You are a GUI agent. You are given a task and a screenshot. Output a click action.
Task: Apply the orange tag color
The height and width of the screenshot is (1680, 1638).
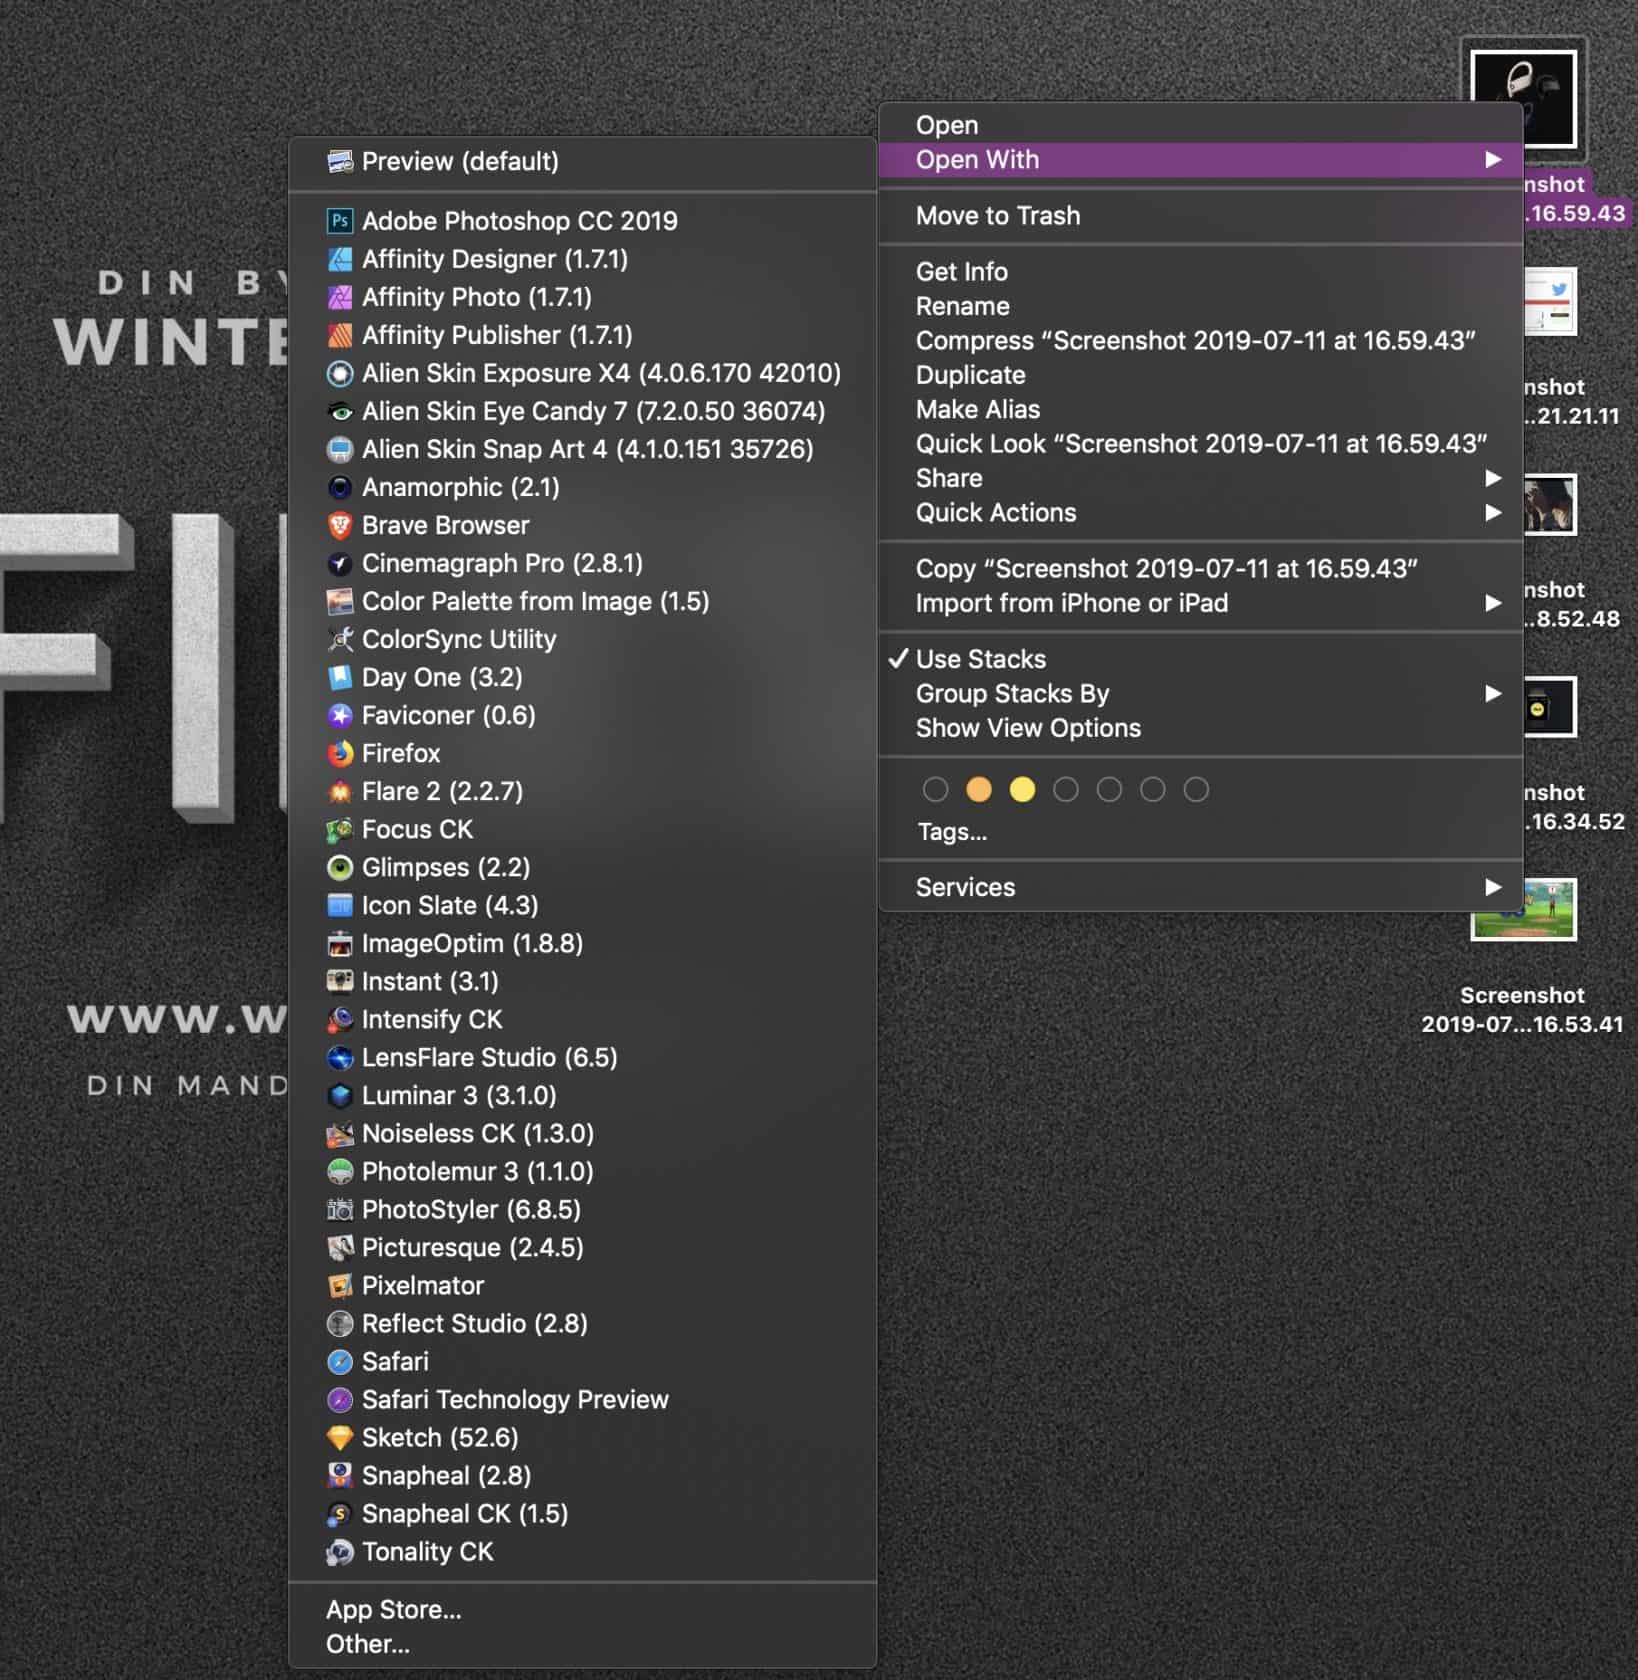tap(979, 790)
